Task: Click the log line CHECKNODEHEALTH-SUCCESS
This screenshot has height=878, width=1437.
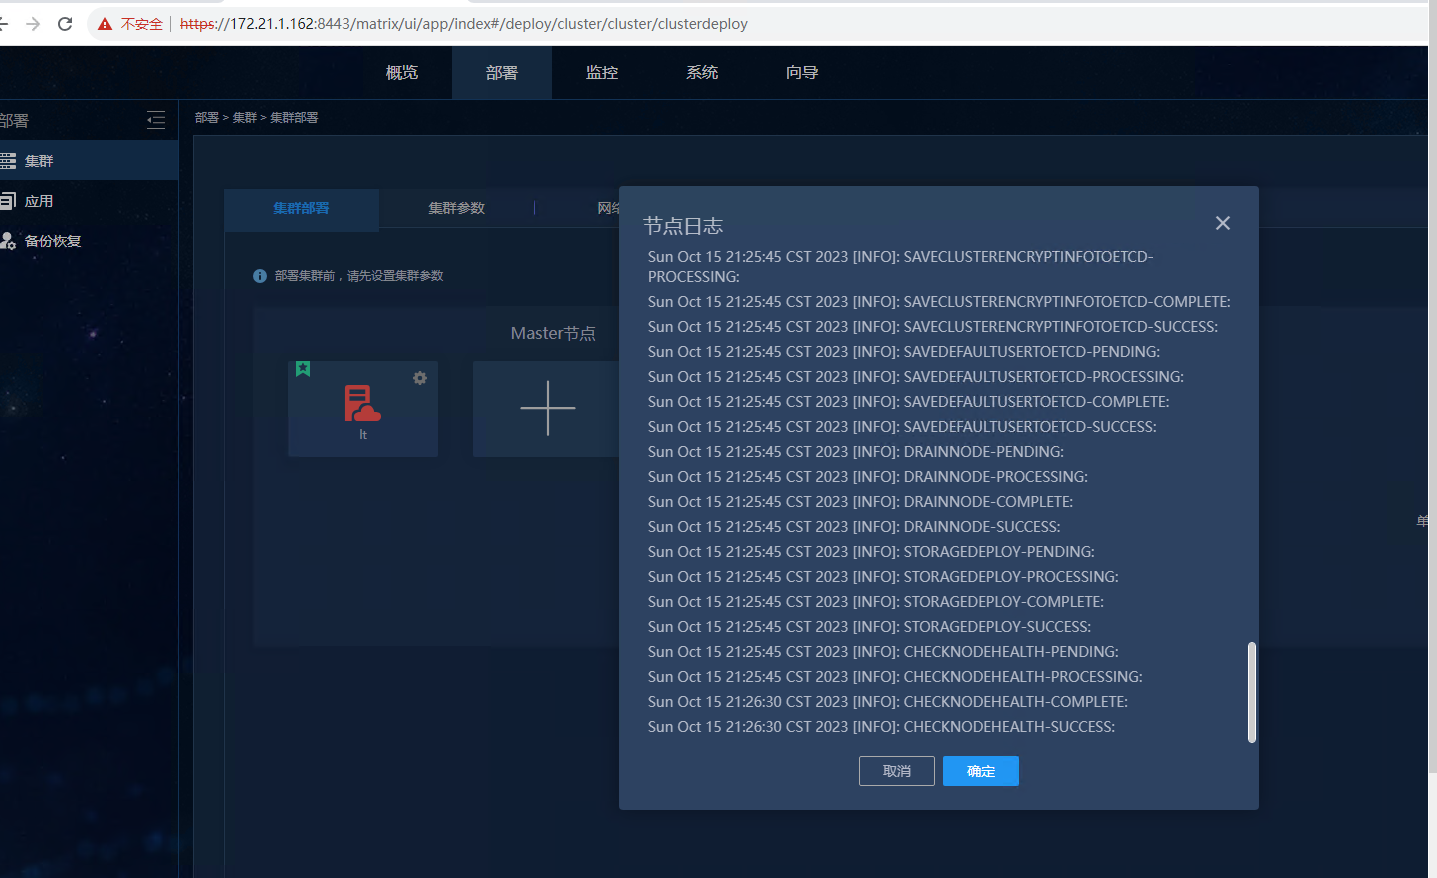Action: pyautogui.click(x=882, y=727)
